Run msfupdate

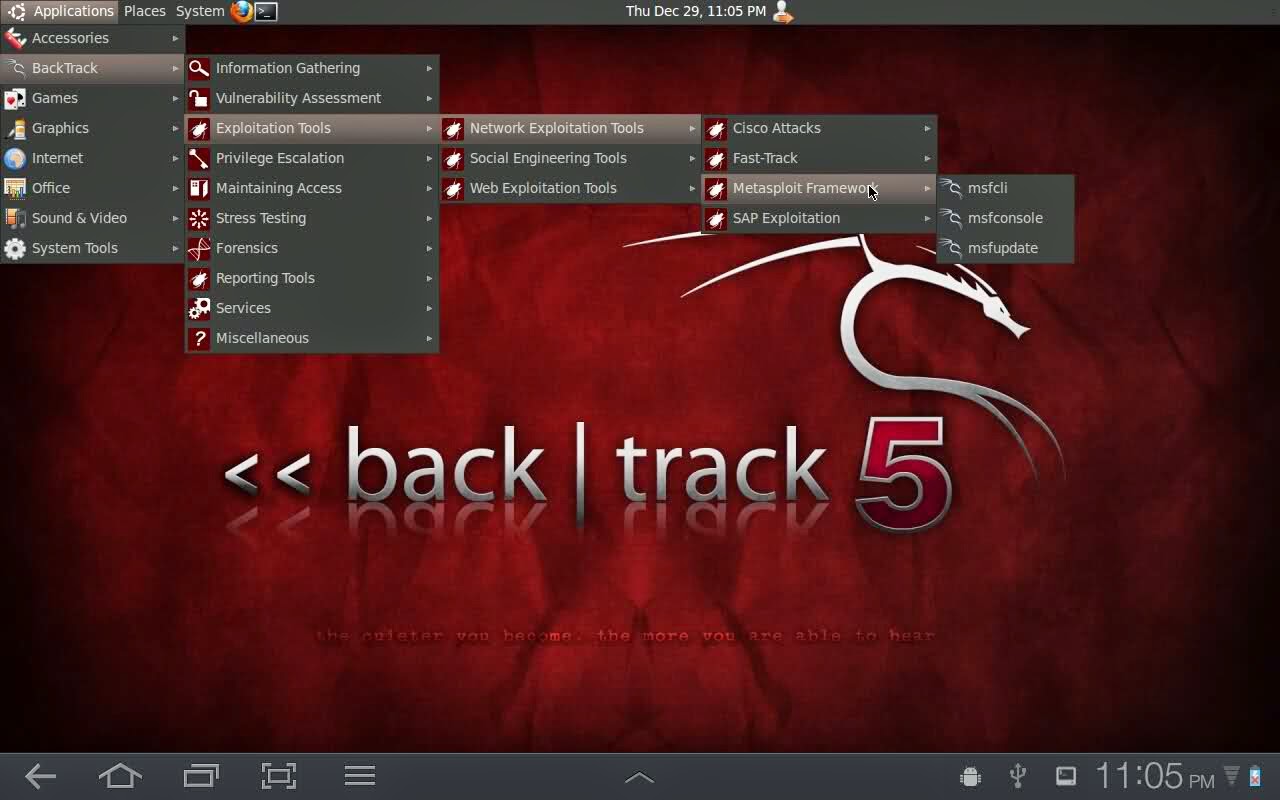coord(1005,248)
